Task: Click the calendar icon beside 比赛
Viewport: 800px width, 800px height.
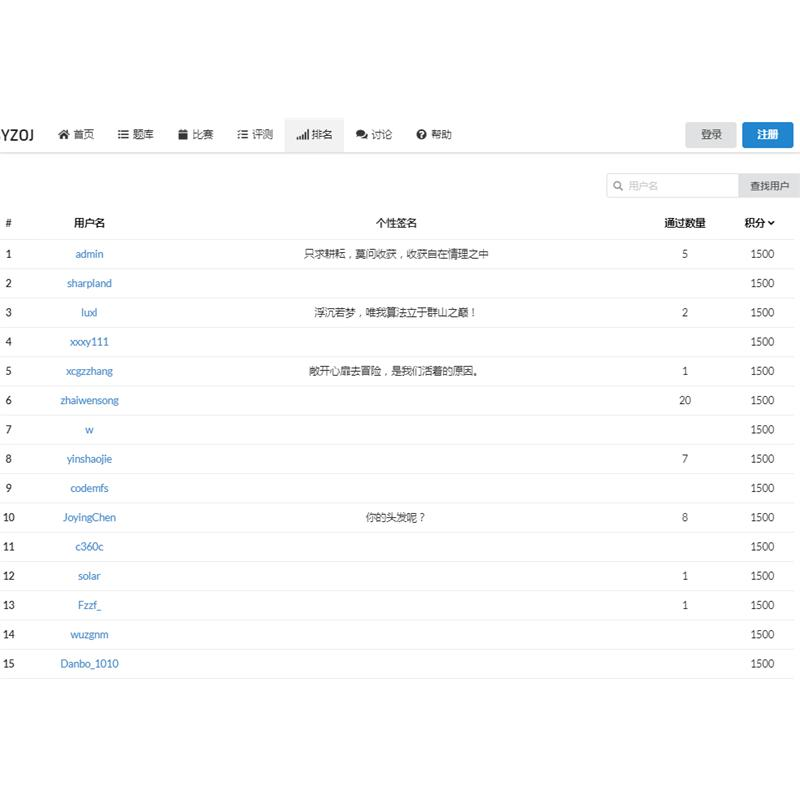Action: pos(183,135)
